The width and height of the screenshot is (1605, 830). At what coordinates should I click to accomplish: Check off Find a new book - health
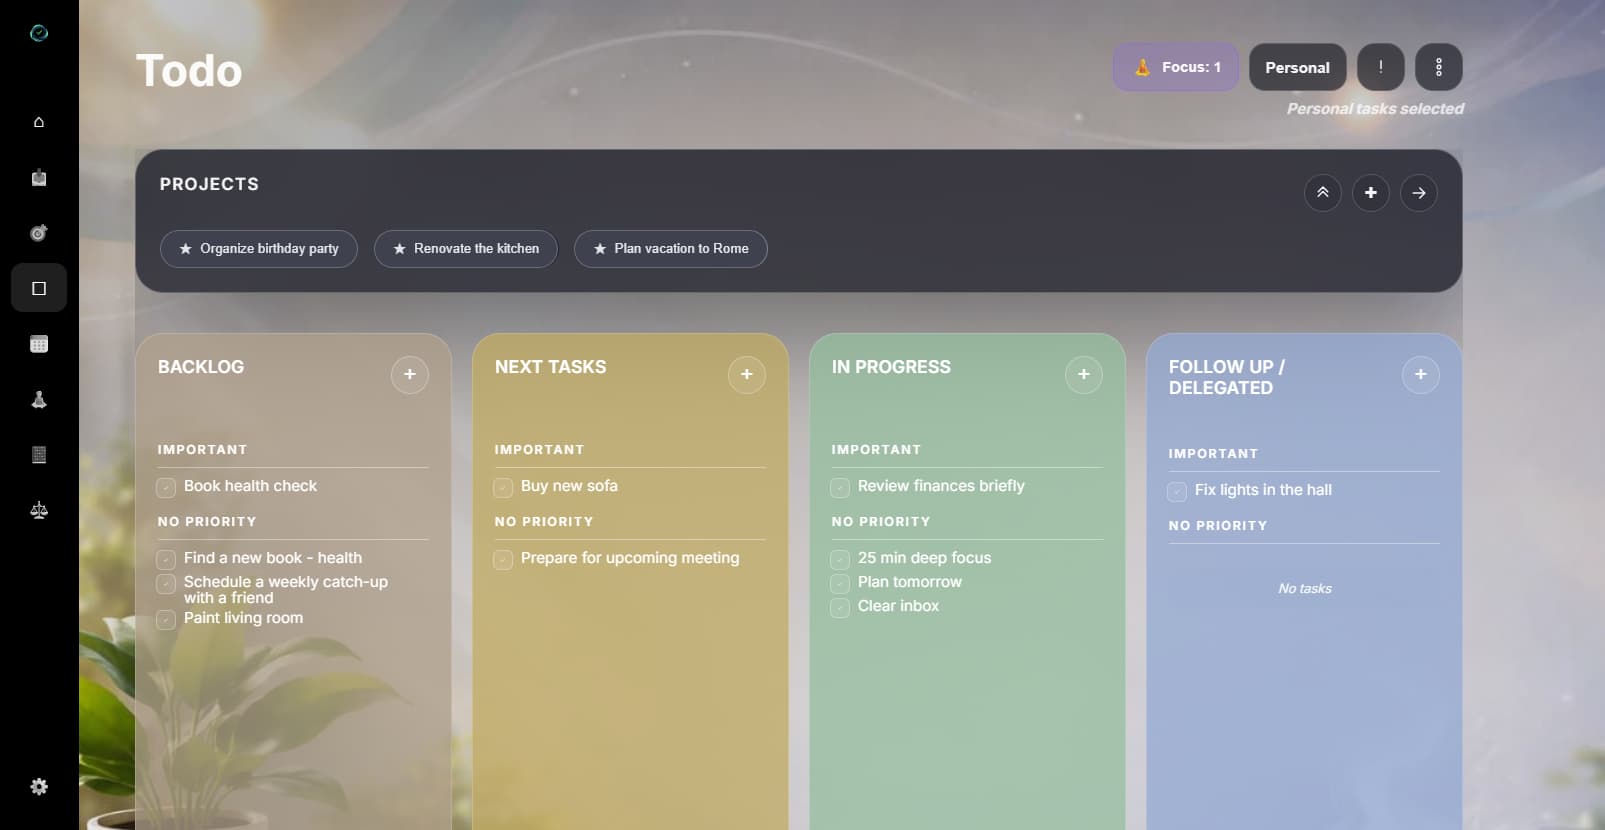(x=166, y=560)
